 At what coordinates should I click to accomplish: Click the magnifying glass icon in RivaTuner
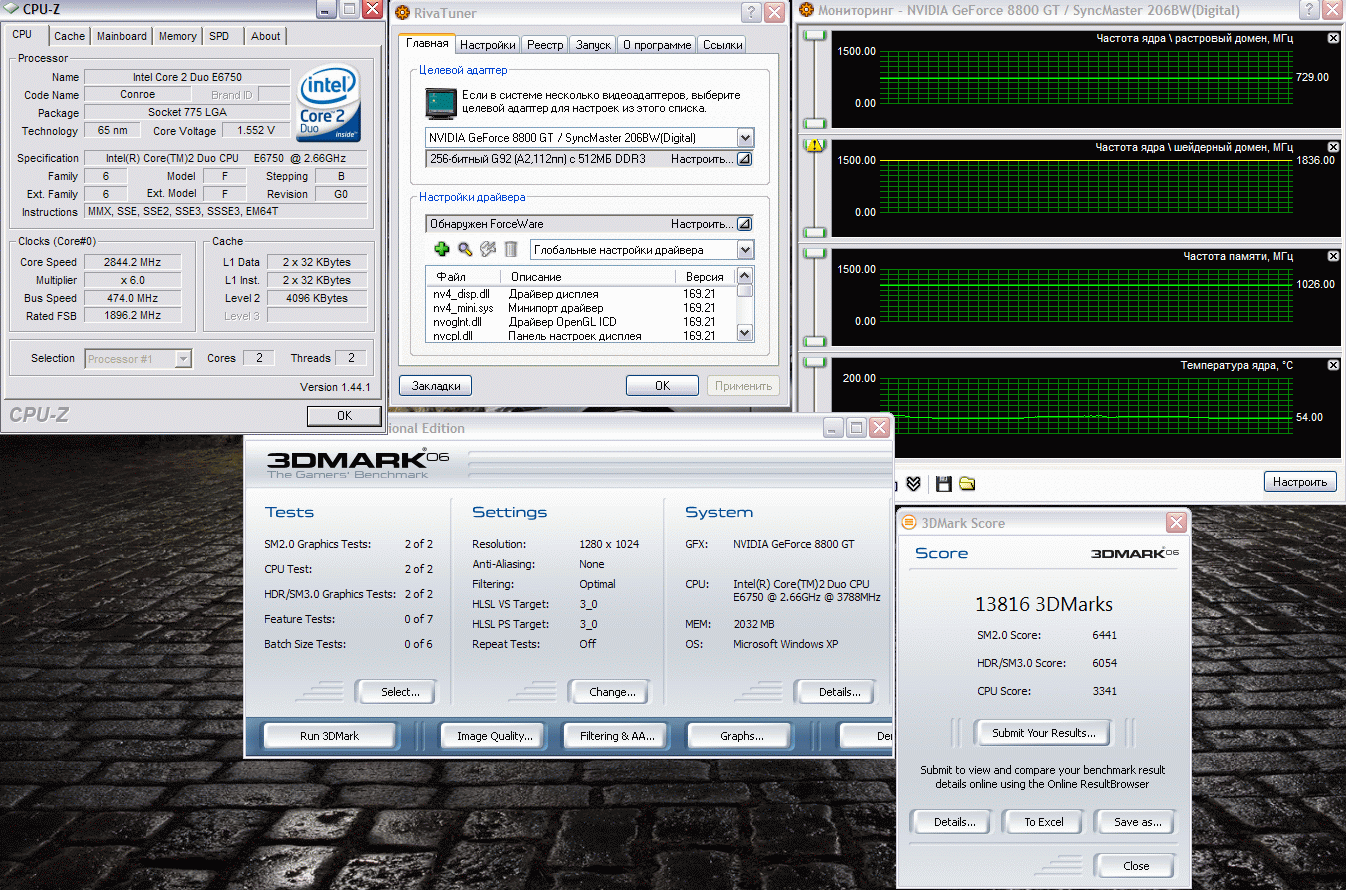pyautogui.click(x=465, y=249)
